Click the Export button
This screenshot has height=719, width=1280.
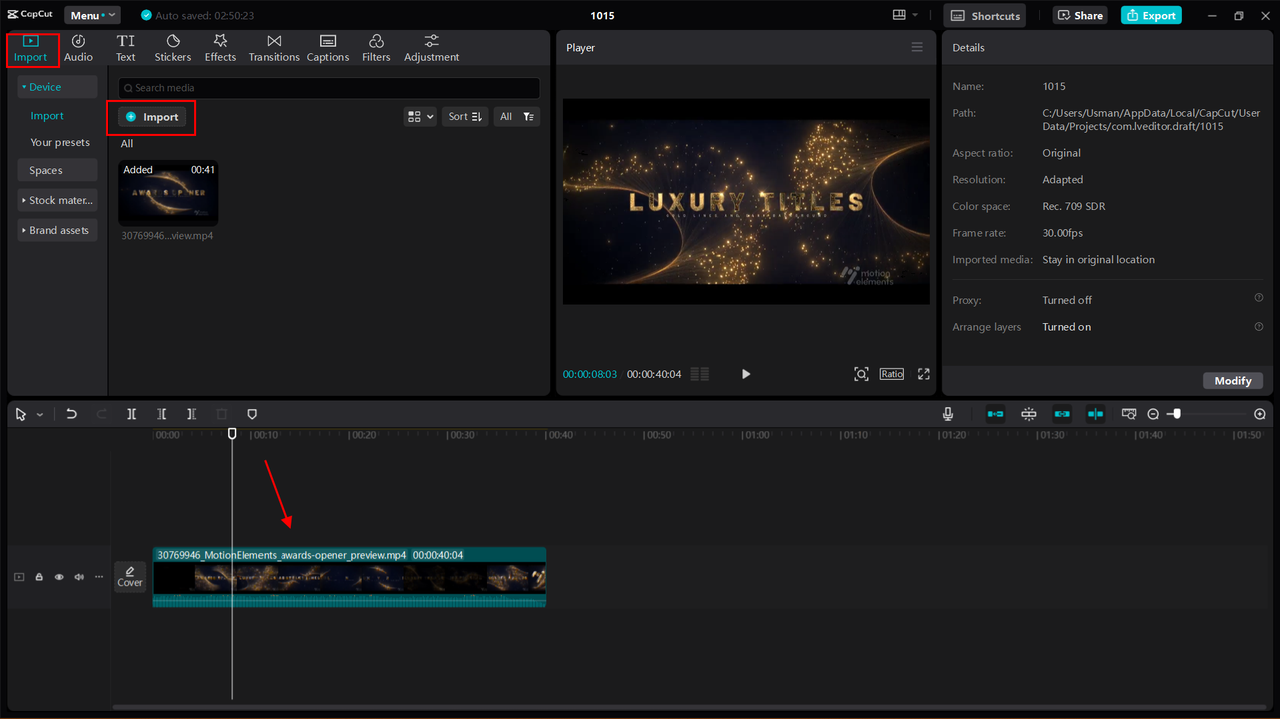click(1151, 15)
